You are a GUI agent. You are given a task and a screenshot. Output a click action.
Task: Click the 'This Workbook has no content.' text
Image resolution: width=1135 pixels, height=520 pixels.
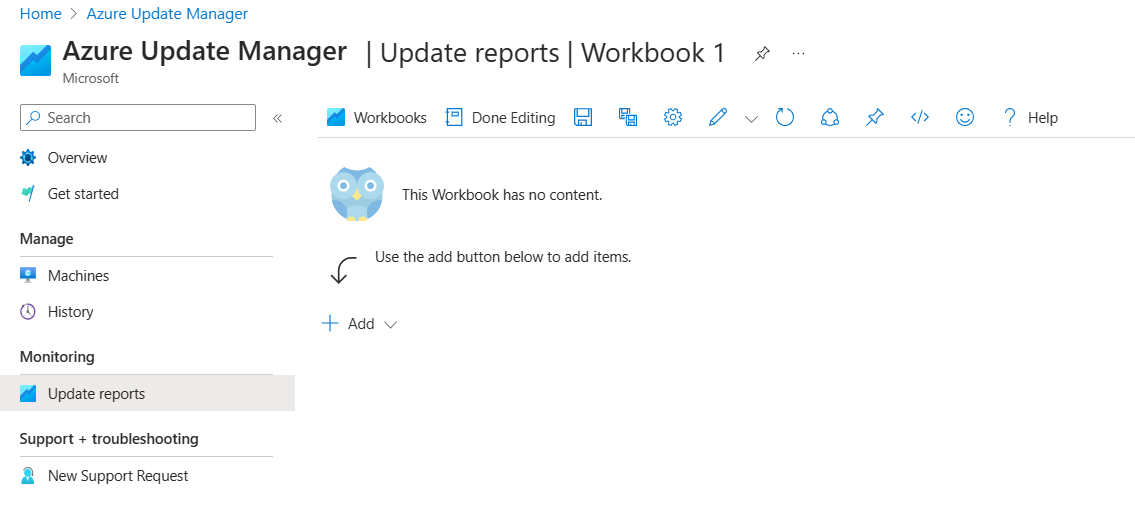coord(502,195)
